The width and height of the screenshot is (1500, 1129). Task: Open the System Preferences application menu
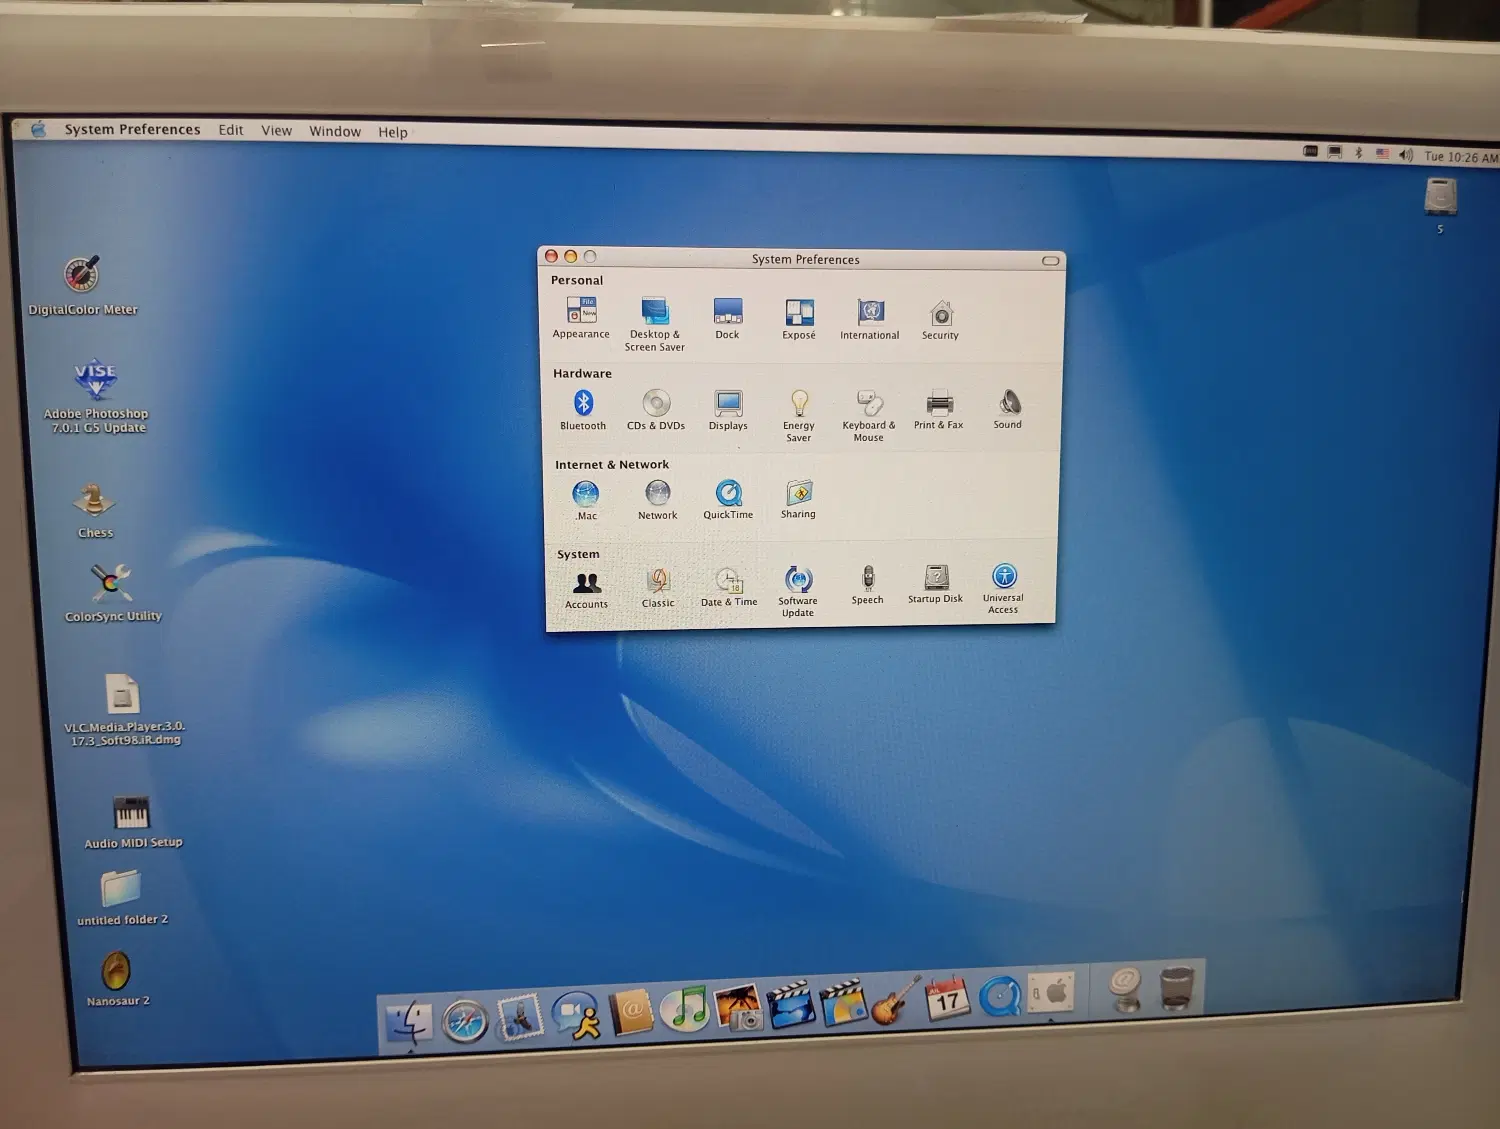click(132, 129)
